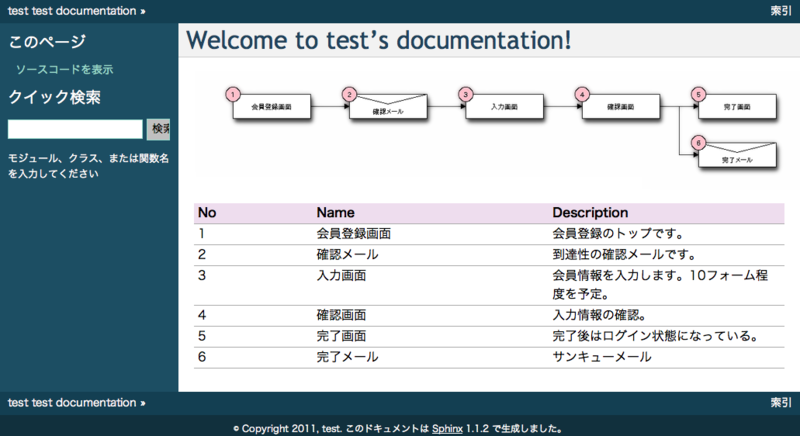Click description 入力情報の確認。
800x436 pixels.
pyautogui.click(x=600, y=315)
